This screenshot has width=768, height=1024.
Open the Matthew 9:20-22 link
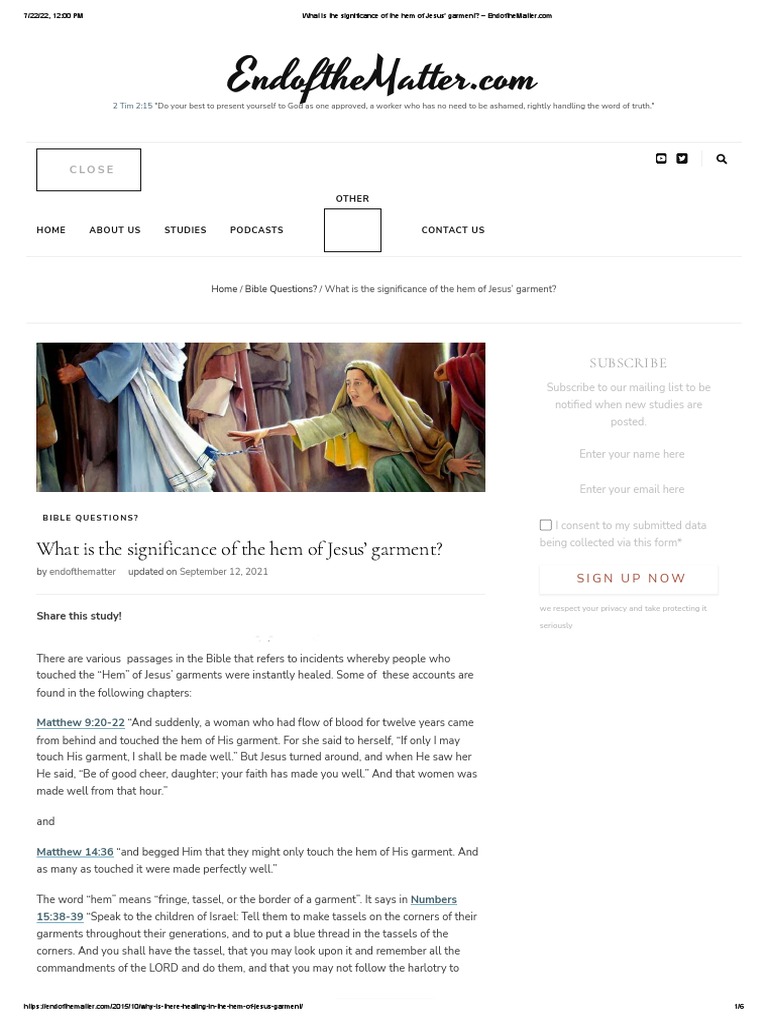point(80,722)
